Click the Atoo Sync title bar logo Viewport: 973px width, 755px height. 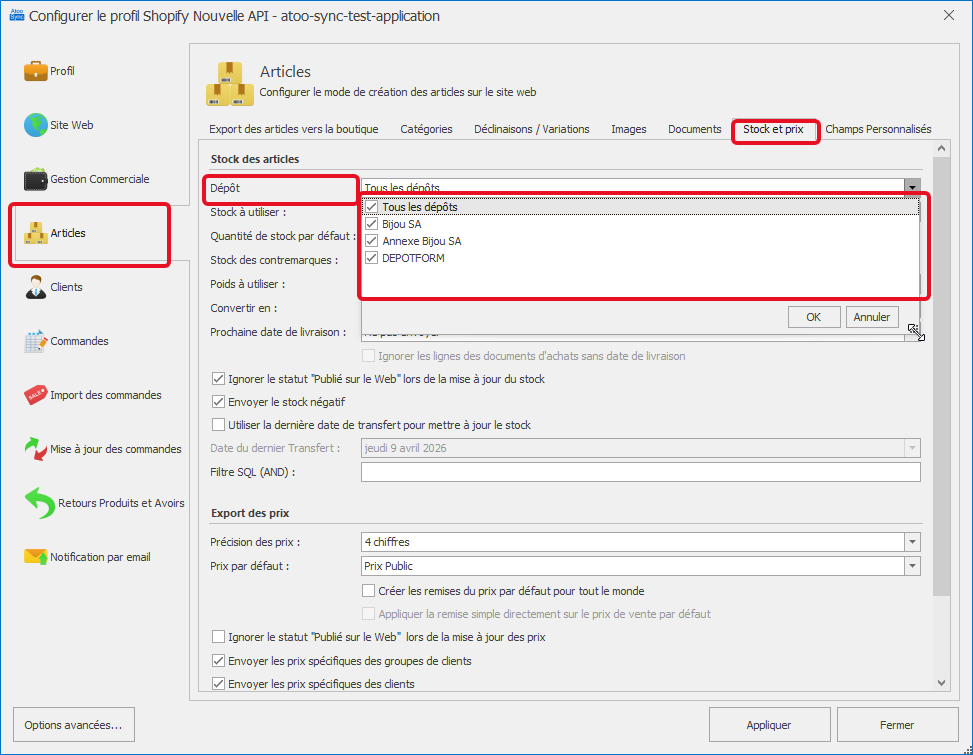pyautogui.click(x=16, y=15)
